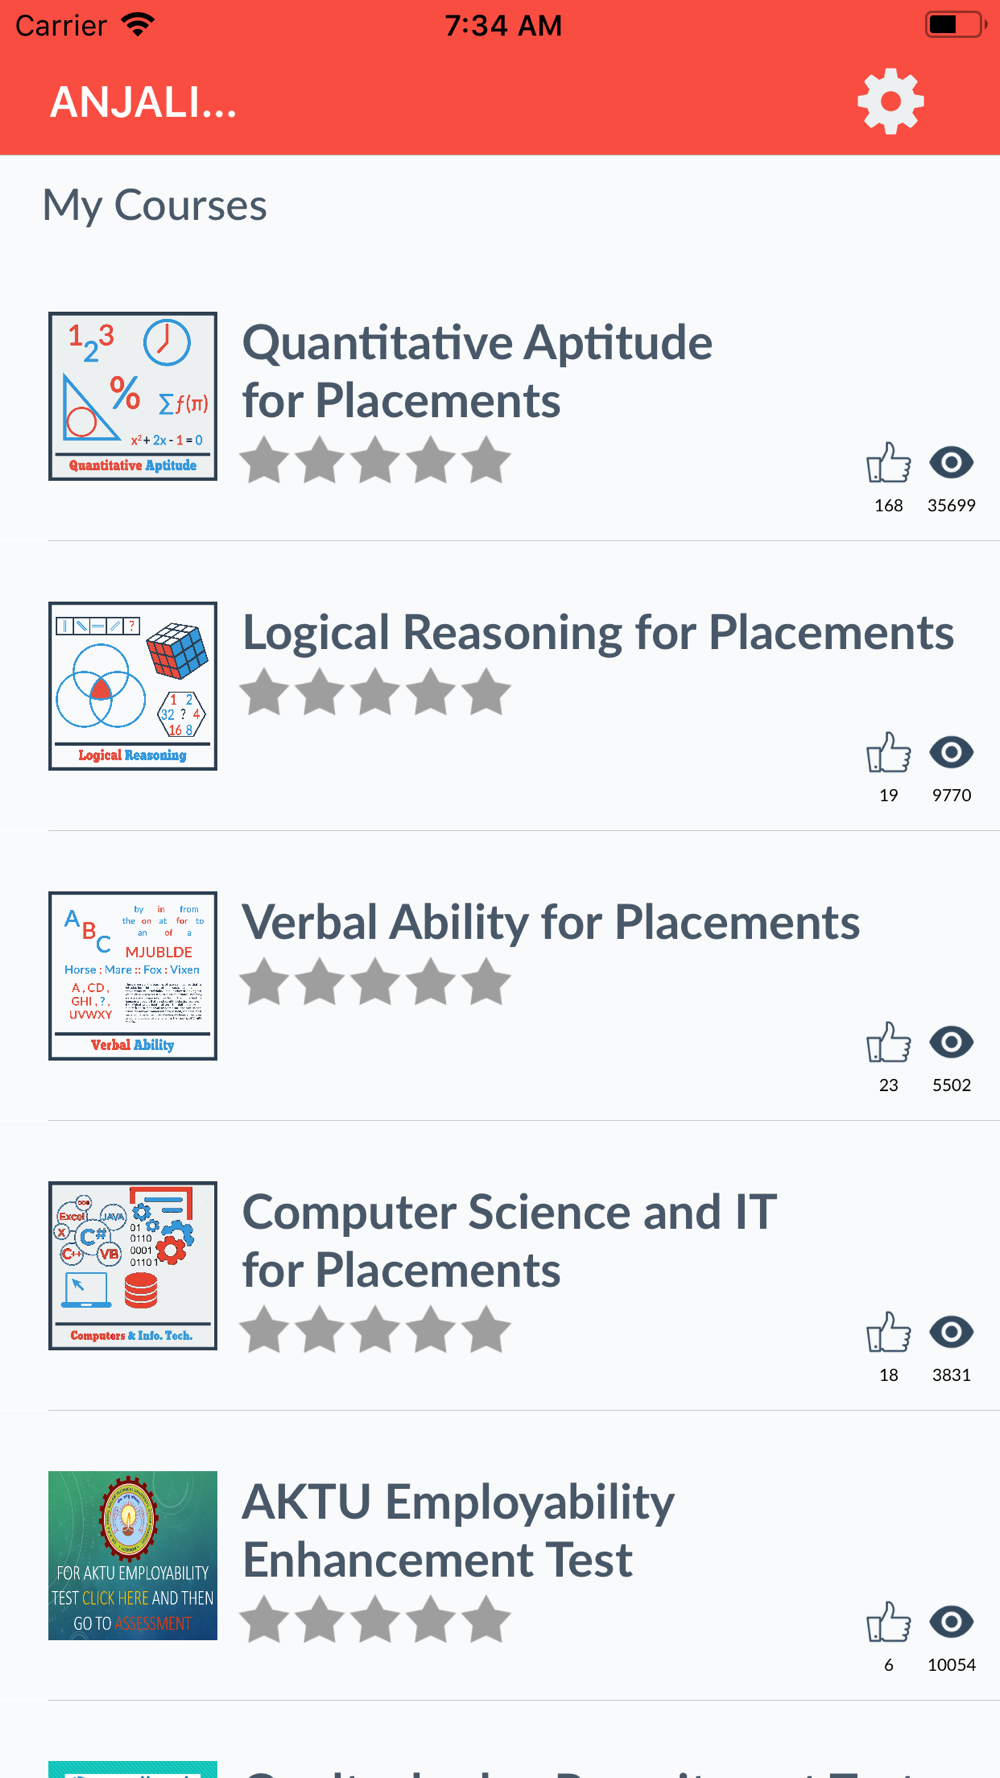Image resolution: width=1000 pixels, height=1778 pixels.
Task: Open Quantitative Aptitude for Placements course title
Action: pyautogui.click(x=477, y=371)
